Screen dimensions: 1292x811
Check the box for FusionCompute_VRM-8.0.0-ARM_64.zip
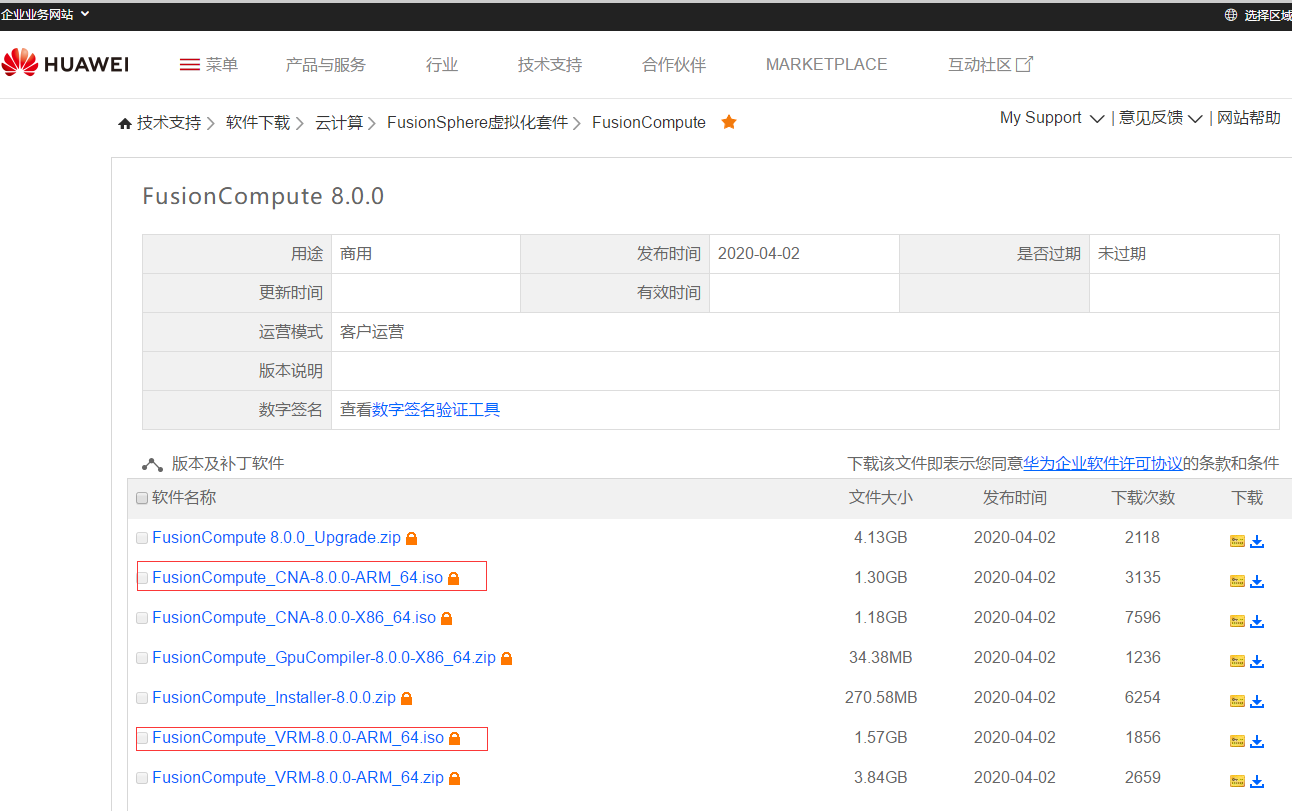142,778
